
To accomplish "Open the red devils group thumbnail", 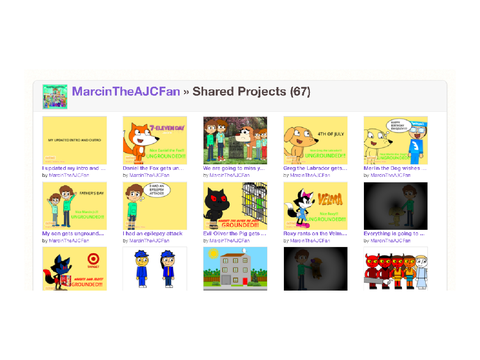I will click(396, 269).
